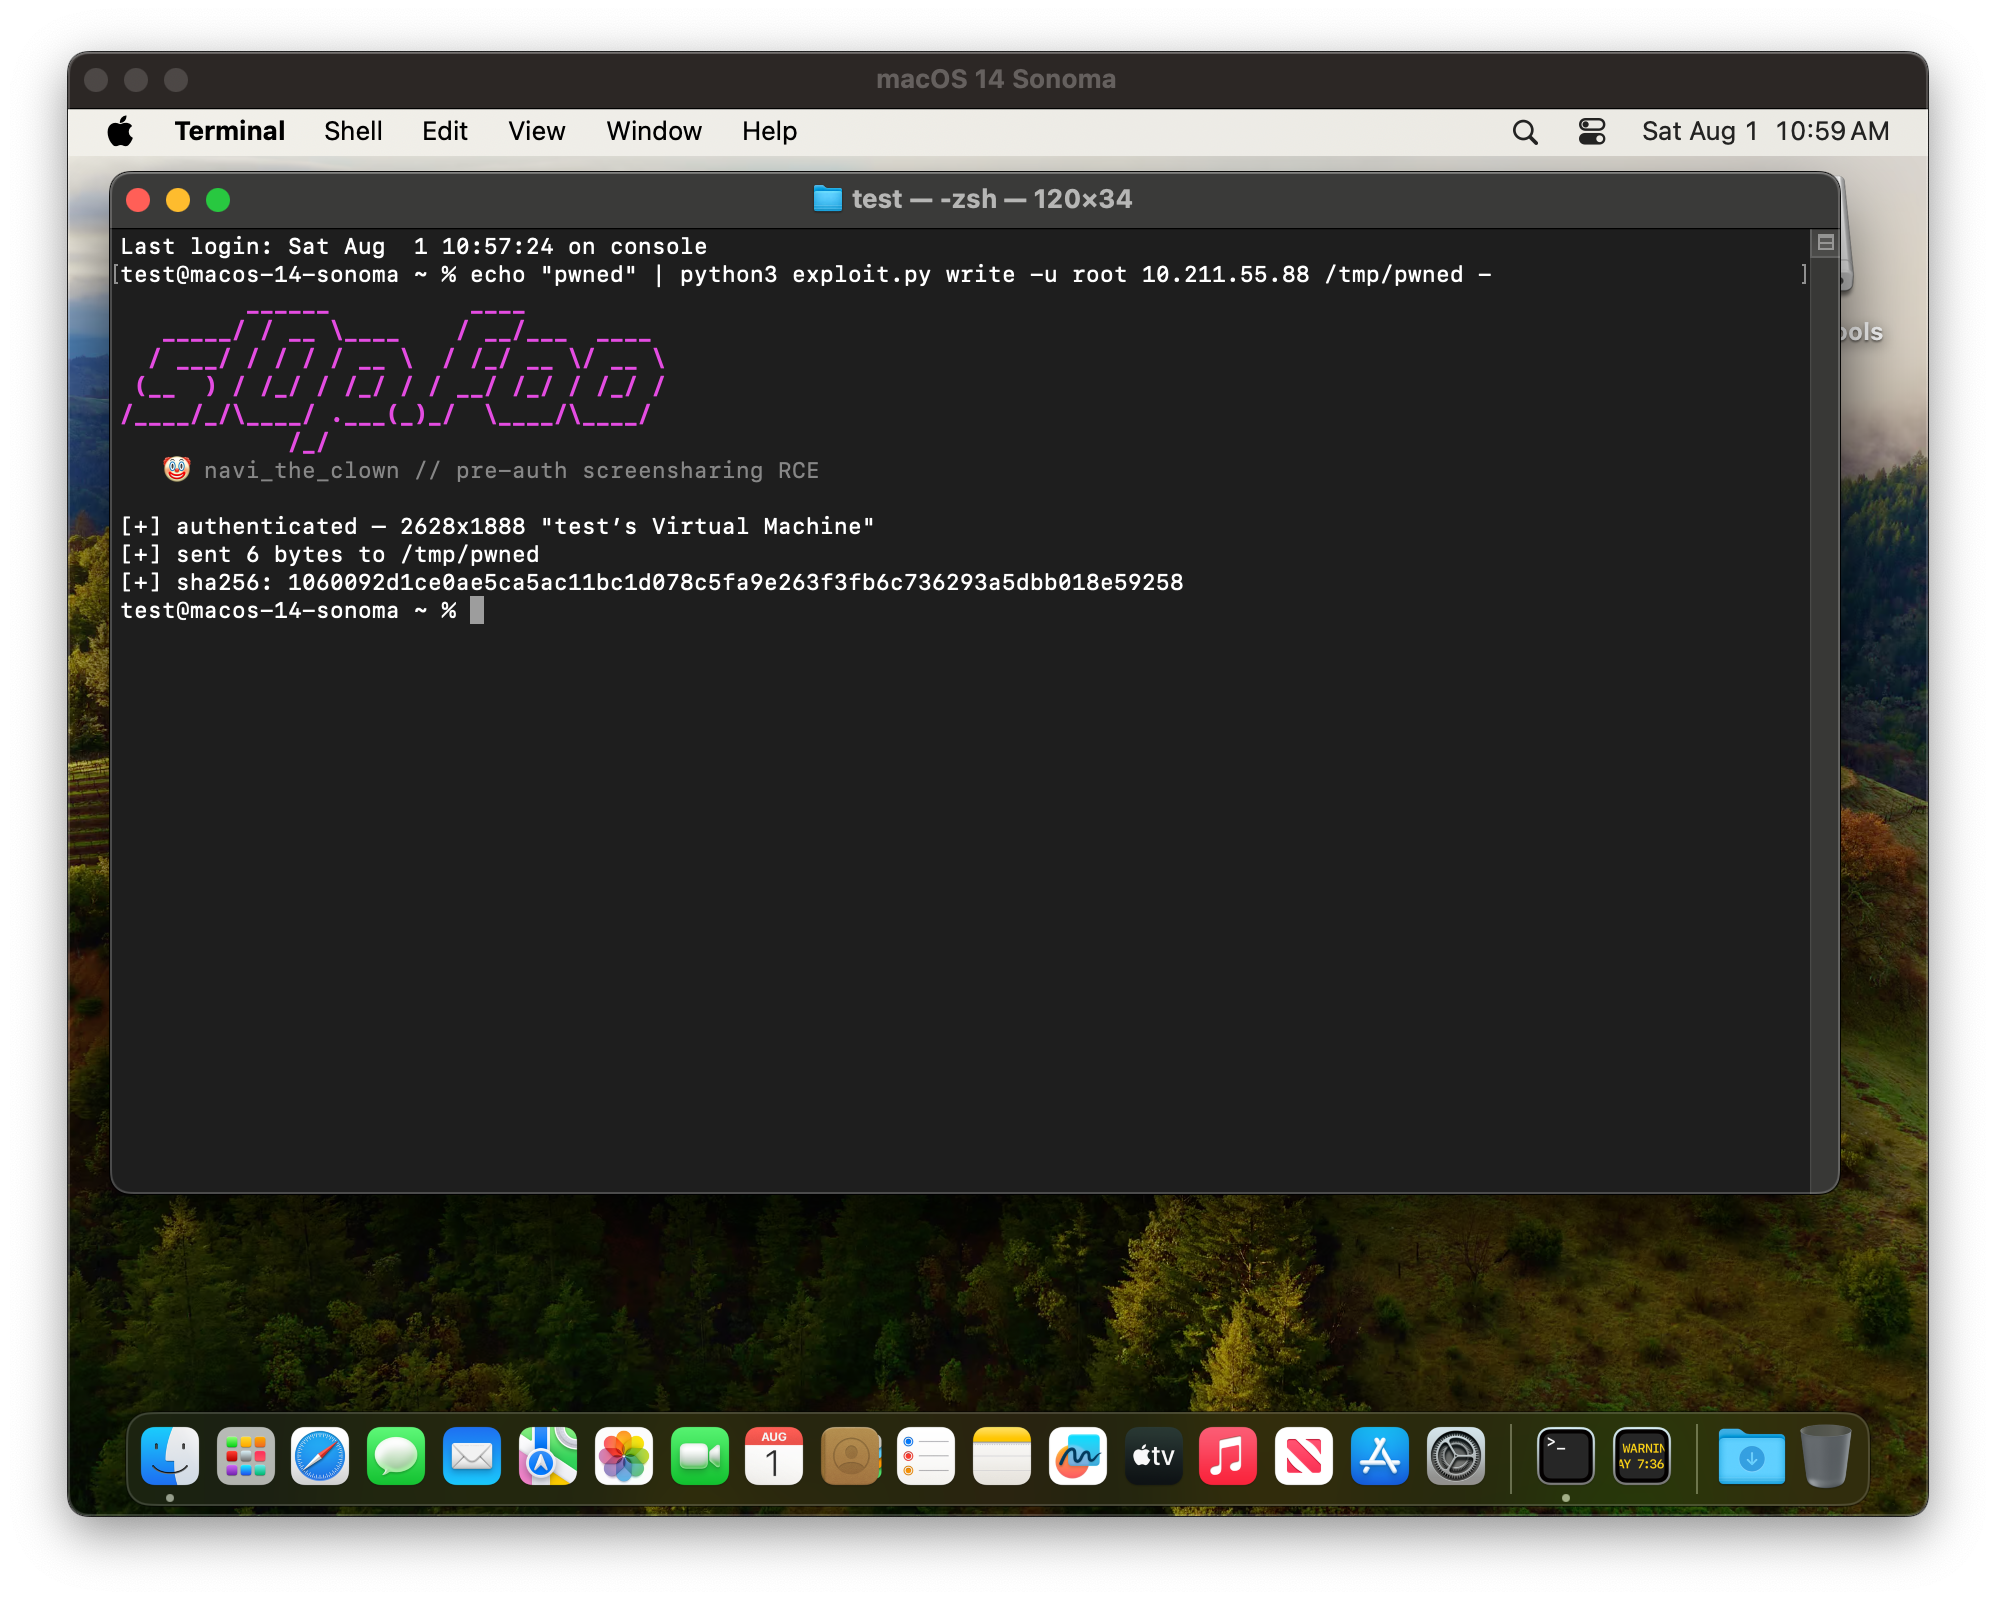1996x1600 pixels.
Task: Open the Trash in the Dock
Action: pos(1826,1456)
